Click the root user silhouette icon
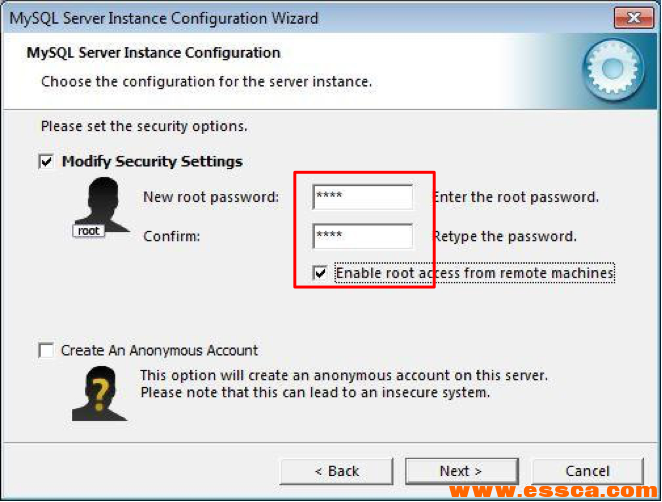The width and height of the screenshot is (662, 502). 102,205
